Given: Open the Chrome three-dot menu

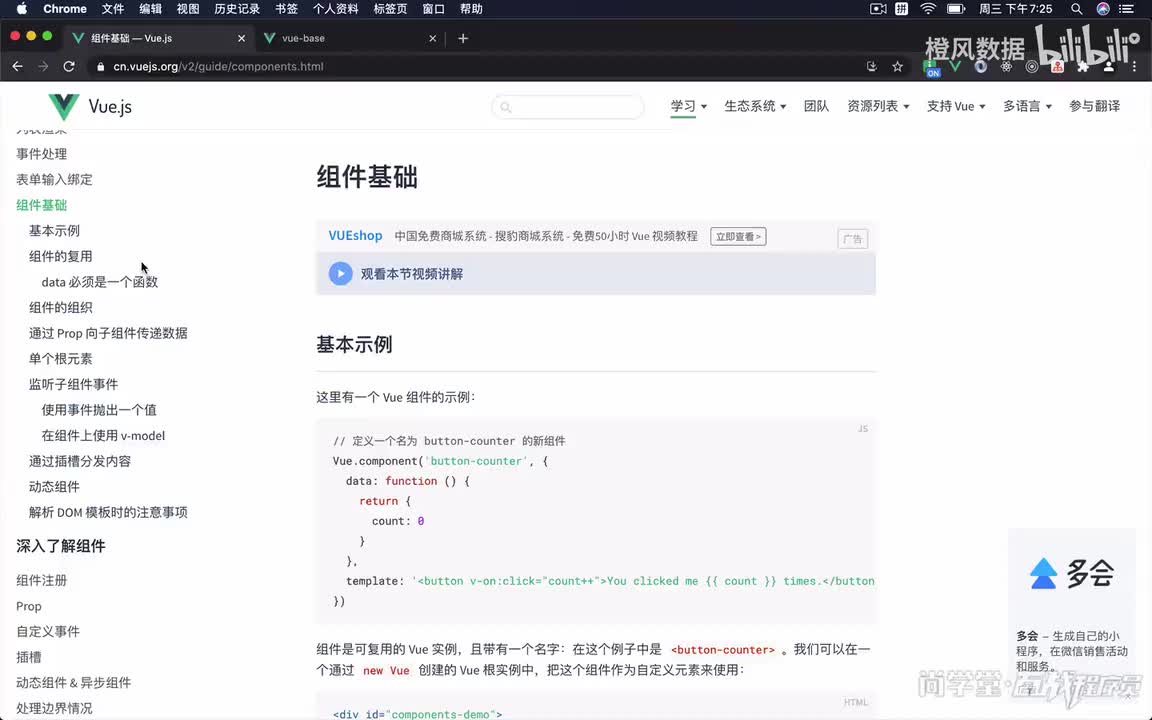Looking at the screenshot, I should tap(1134, 66).
